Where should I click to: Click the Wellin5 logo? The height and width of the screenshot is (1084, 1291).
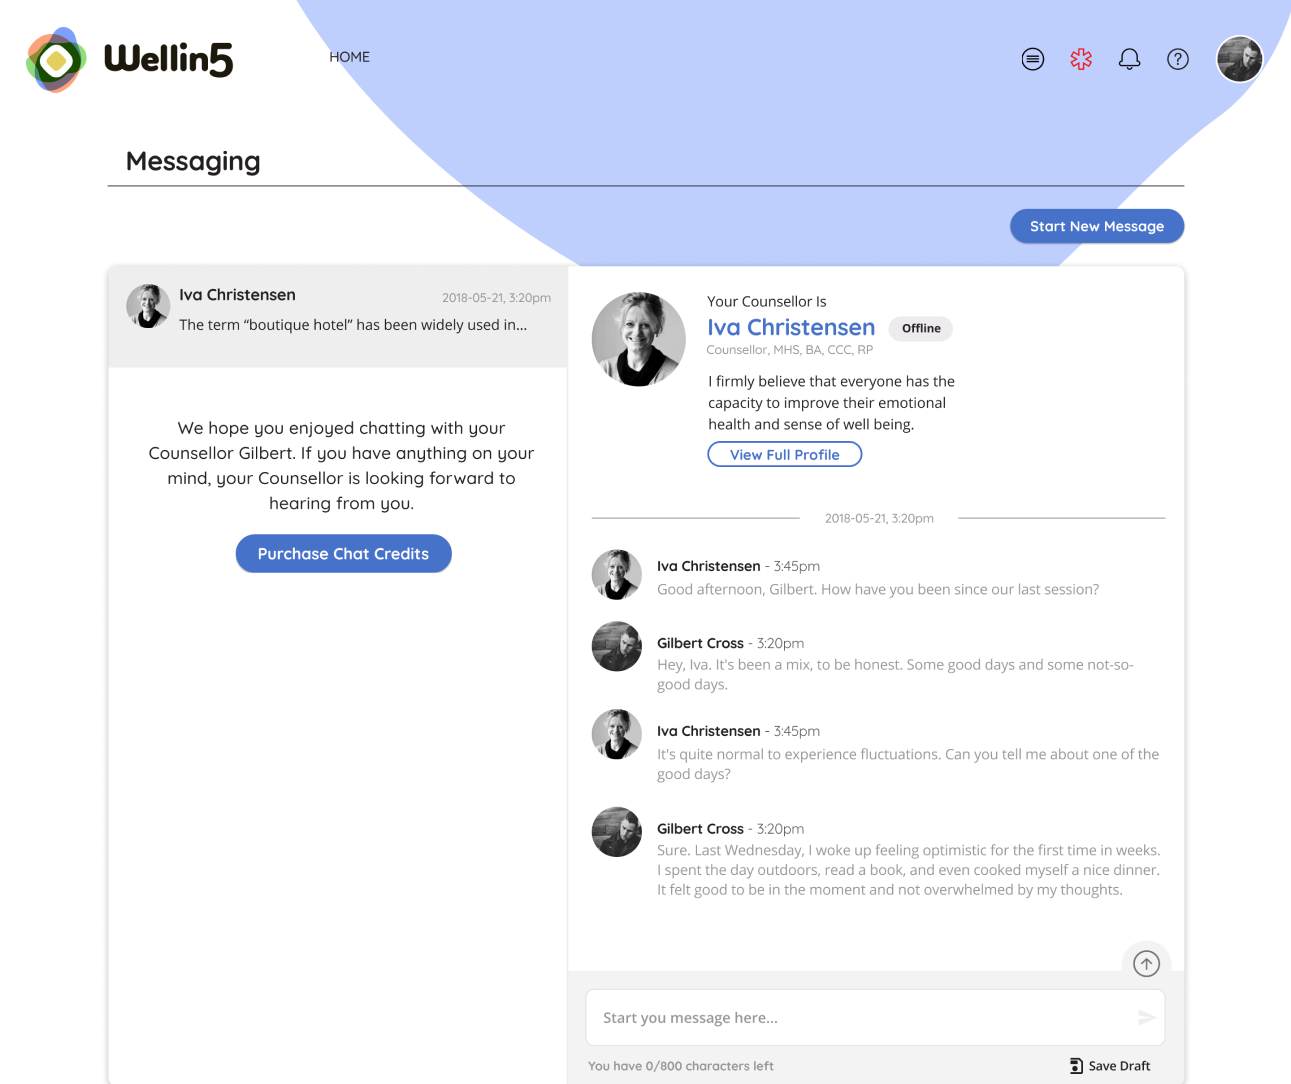click(129, 60)
